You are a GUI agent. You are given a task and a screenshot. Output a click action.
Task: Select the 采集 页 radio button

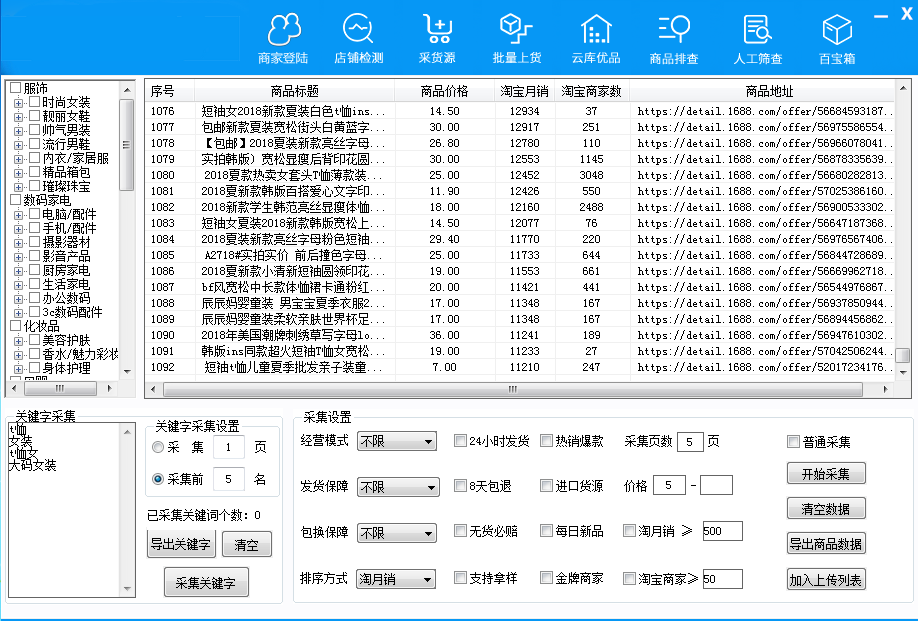[x=157, y=447]
